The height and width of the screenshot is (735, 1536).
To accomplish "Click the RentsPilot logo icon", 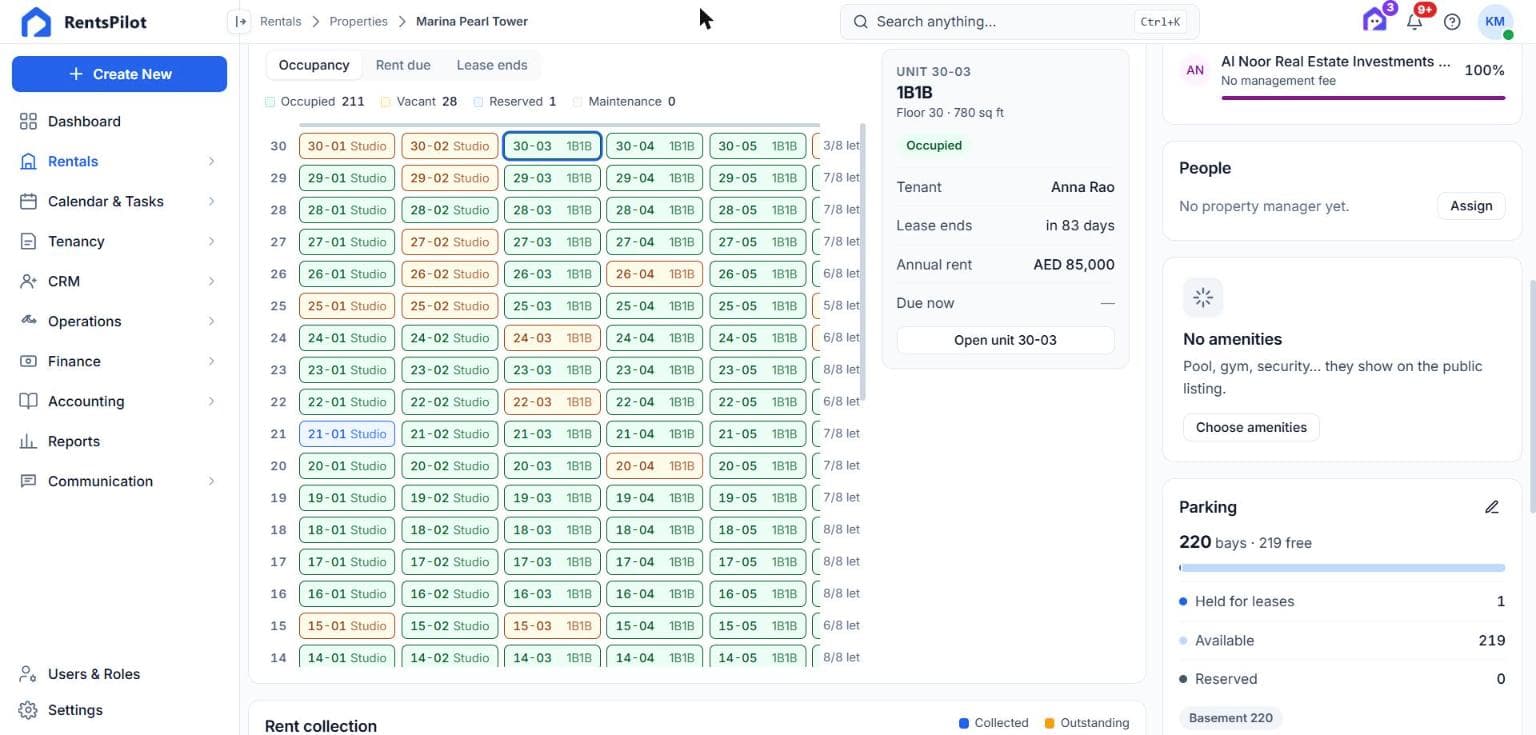I will click(x=36, y=22).
